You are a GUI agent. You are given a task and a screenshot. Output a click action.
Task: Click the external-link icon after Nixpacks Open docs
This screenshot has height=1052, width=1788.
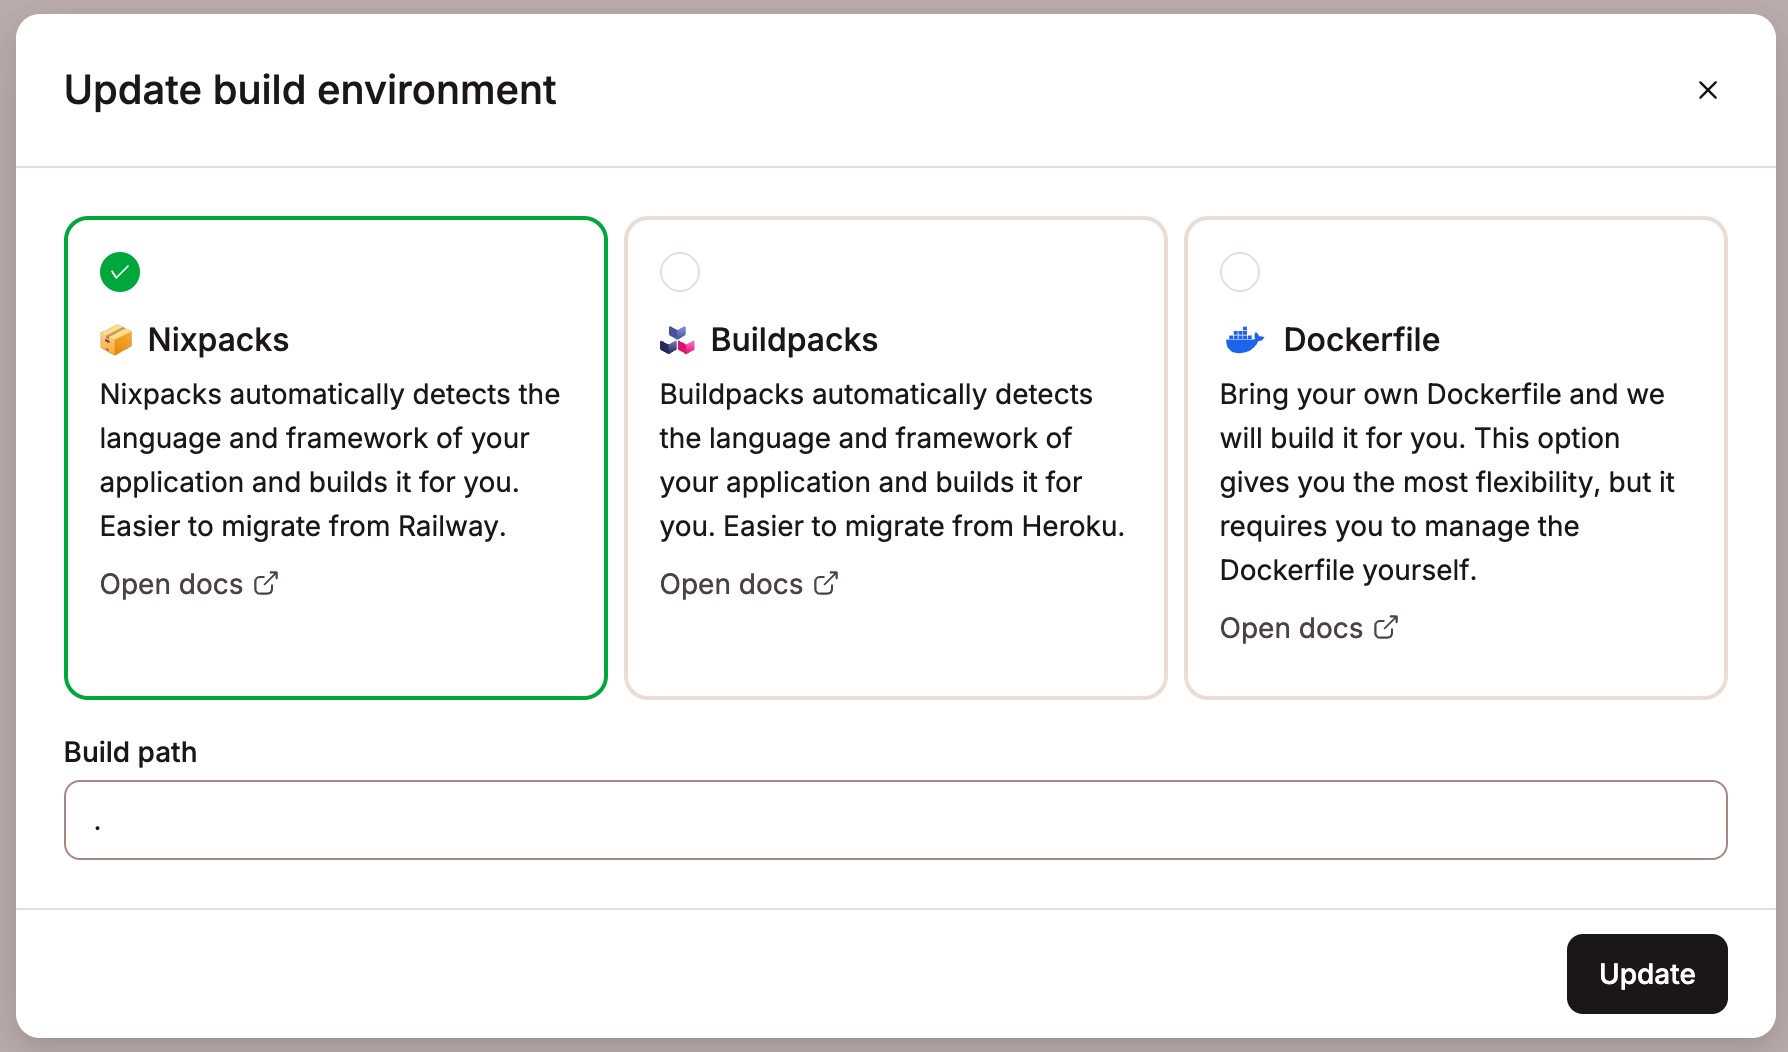[266, 582]
